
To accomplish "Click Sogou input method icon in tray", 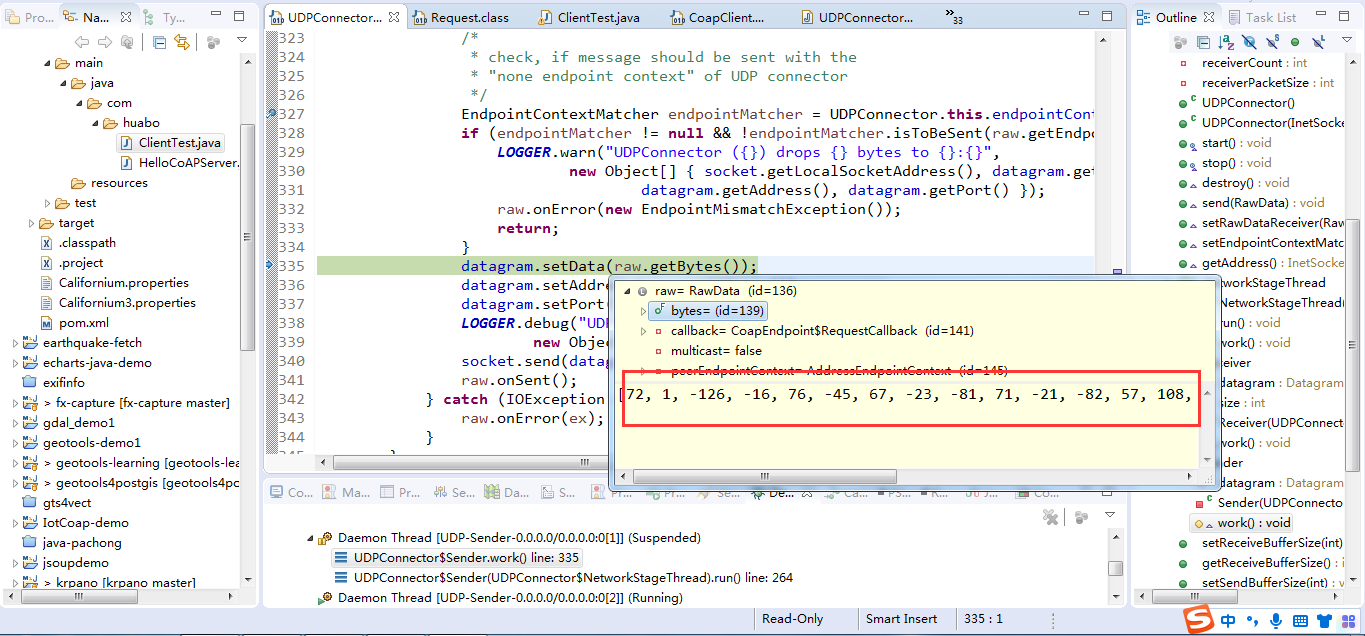I will click(x=1198, y=619).
